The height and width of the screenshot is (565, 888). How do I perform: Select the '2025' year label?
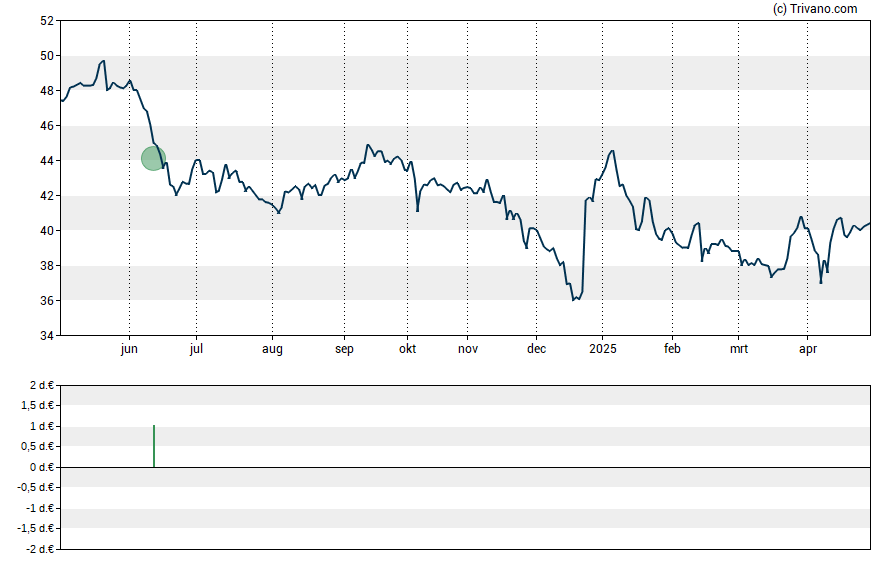pos(603,349)
